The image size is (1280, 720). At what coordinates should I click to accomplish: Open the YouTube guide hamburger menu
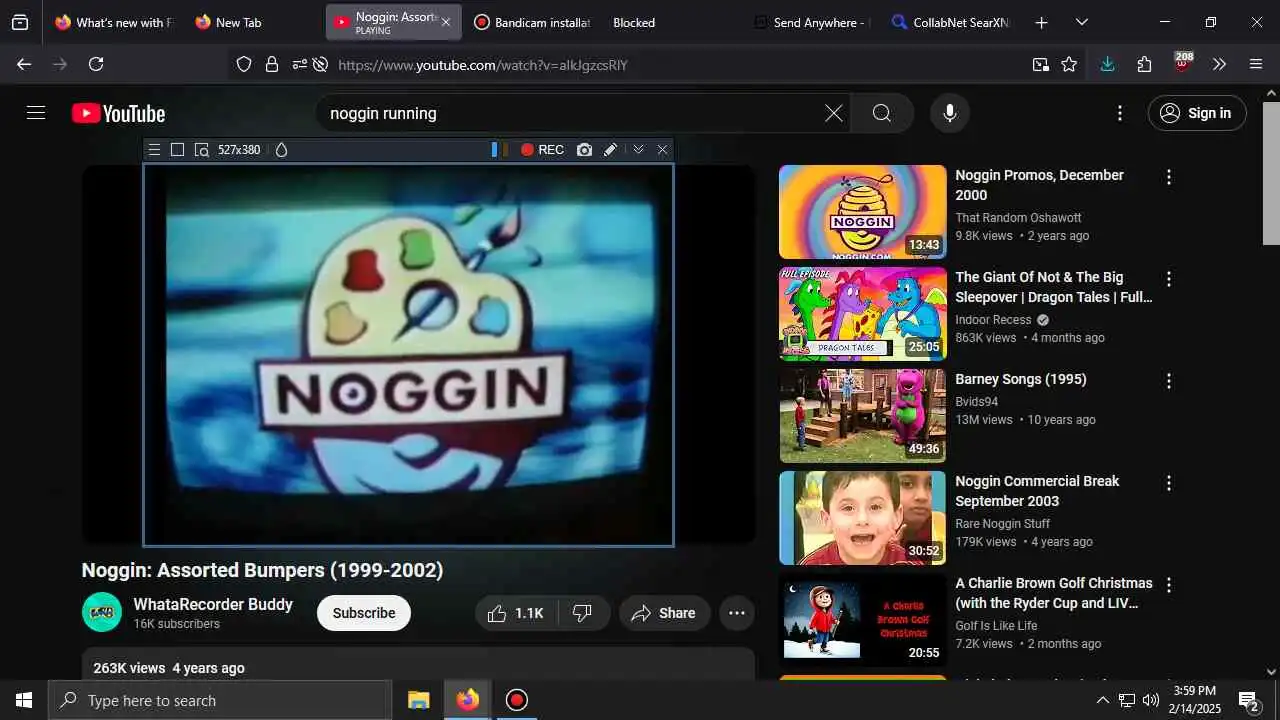coord(36,113)
